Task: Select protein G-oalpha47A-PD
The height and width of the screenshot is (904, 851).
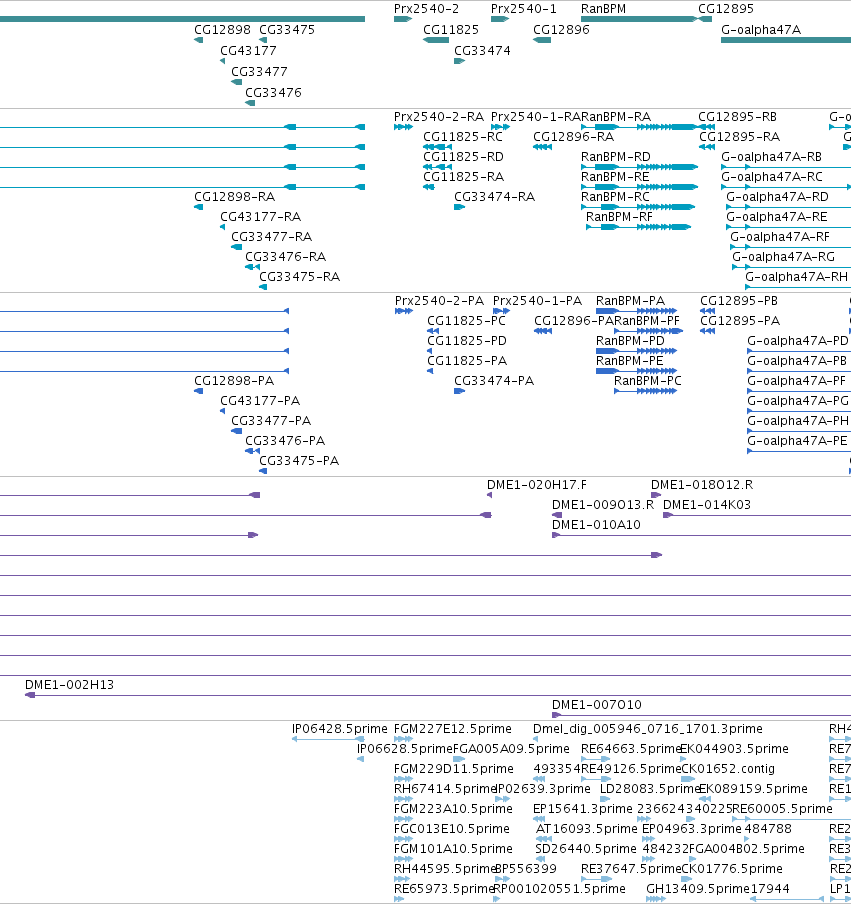Action: tap(798, 341)
